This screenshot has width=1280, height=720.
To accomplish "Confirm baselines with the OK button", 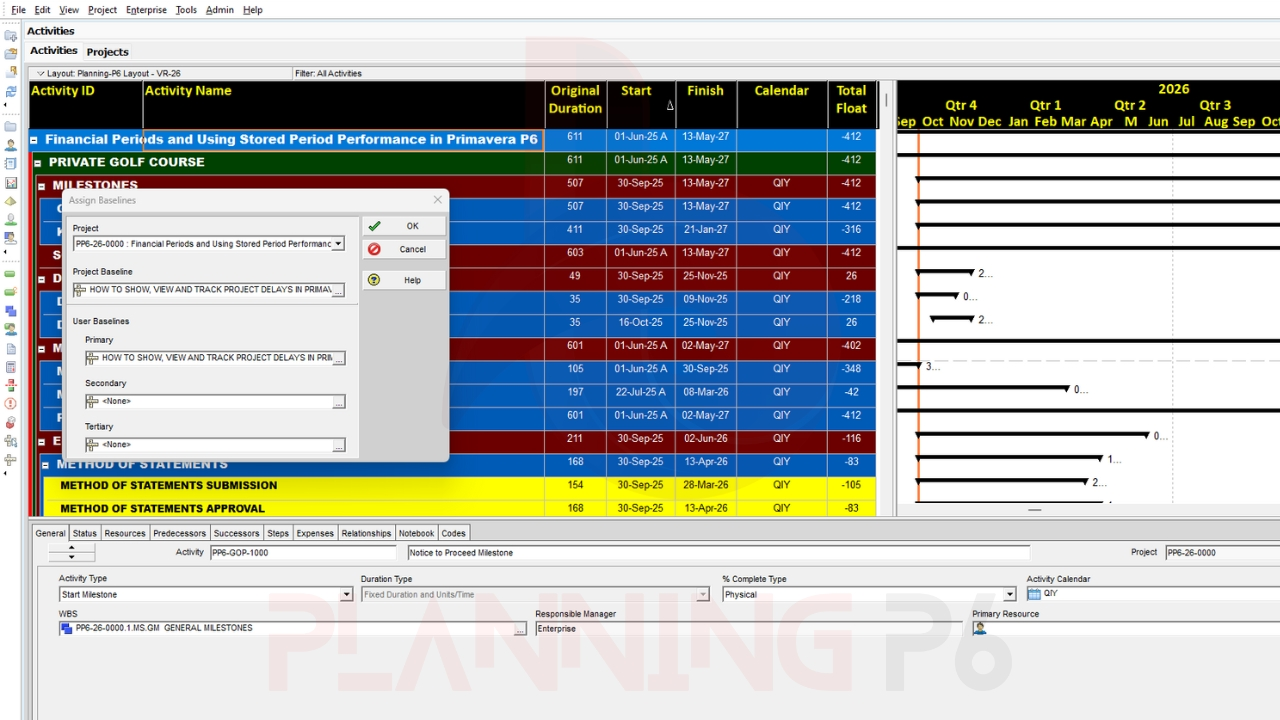I will 403,226.
